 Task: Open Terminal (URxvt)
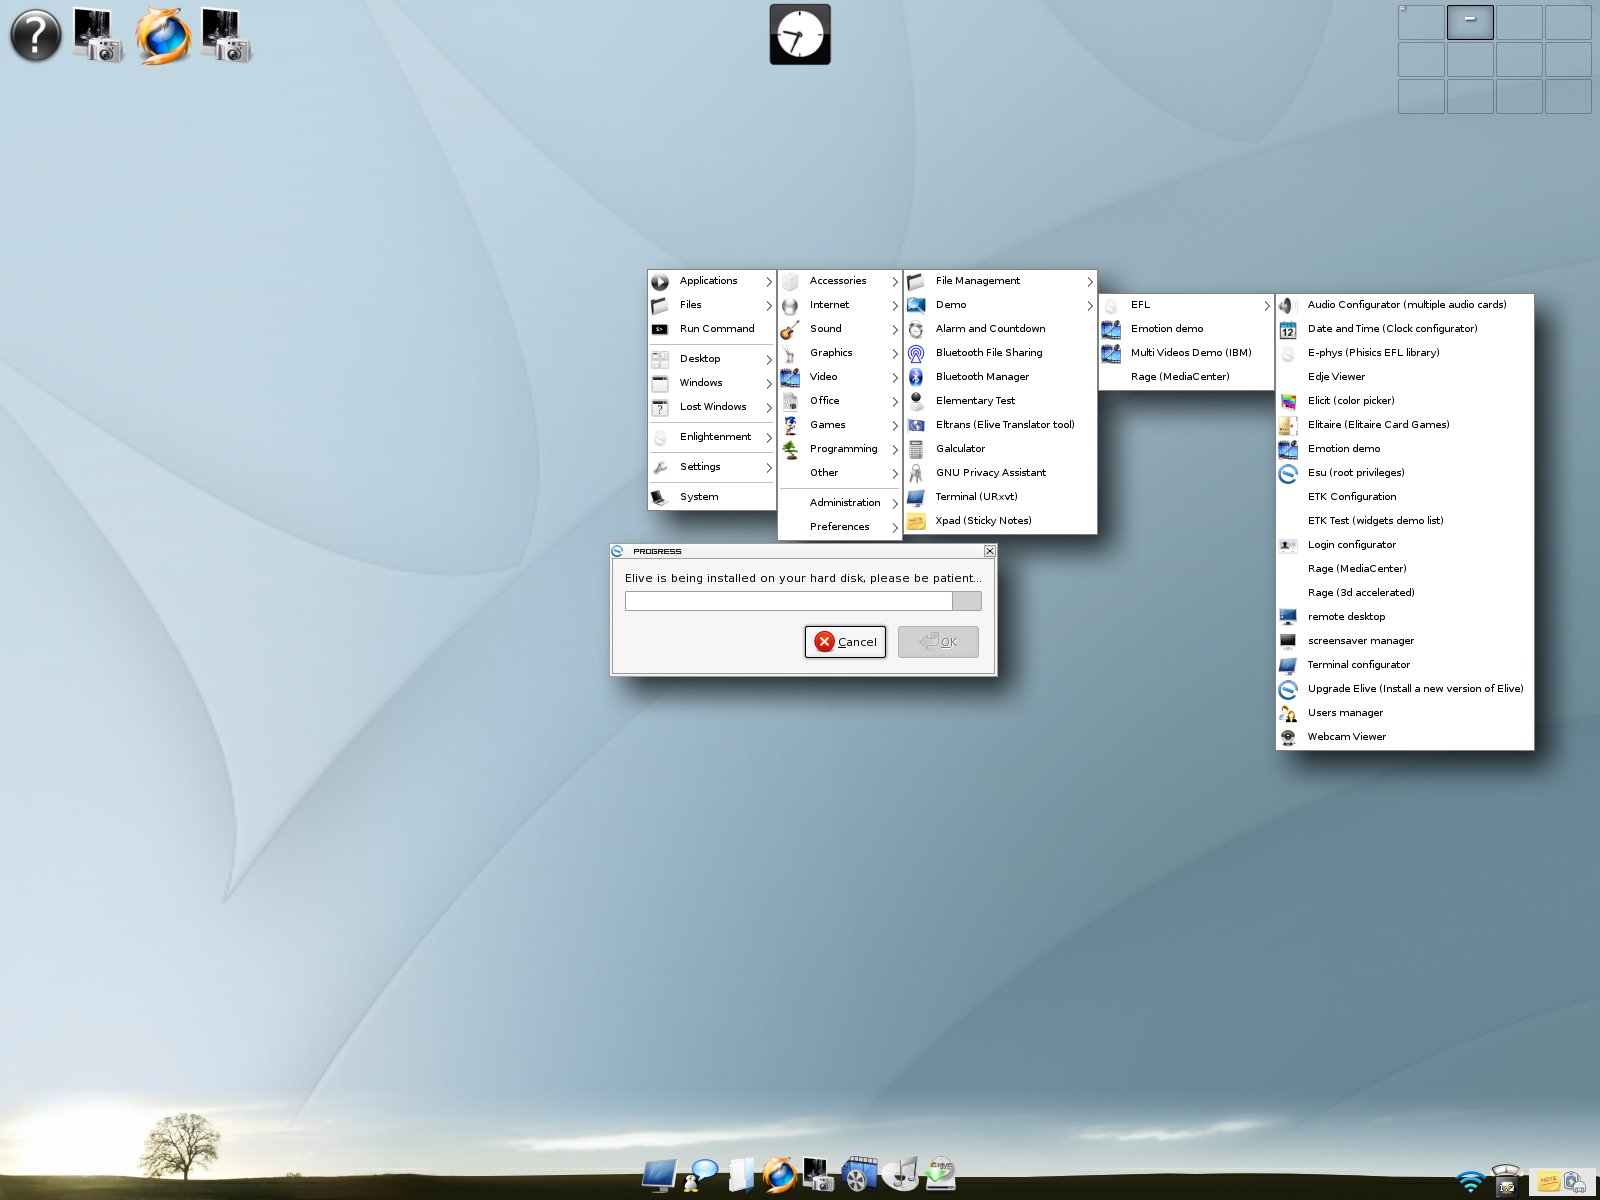[x=1000, y=497]
